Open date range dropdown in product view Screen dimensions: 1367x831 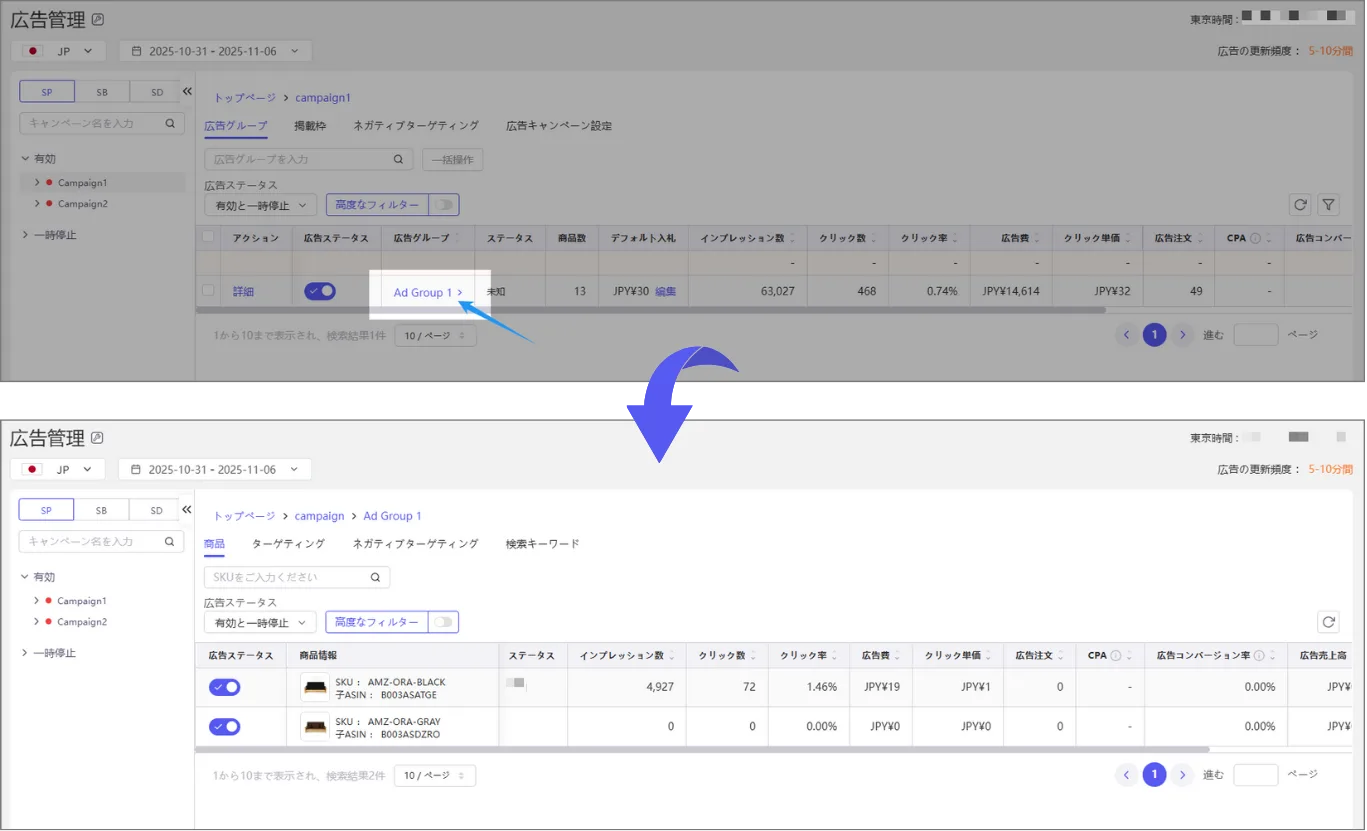215,469
